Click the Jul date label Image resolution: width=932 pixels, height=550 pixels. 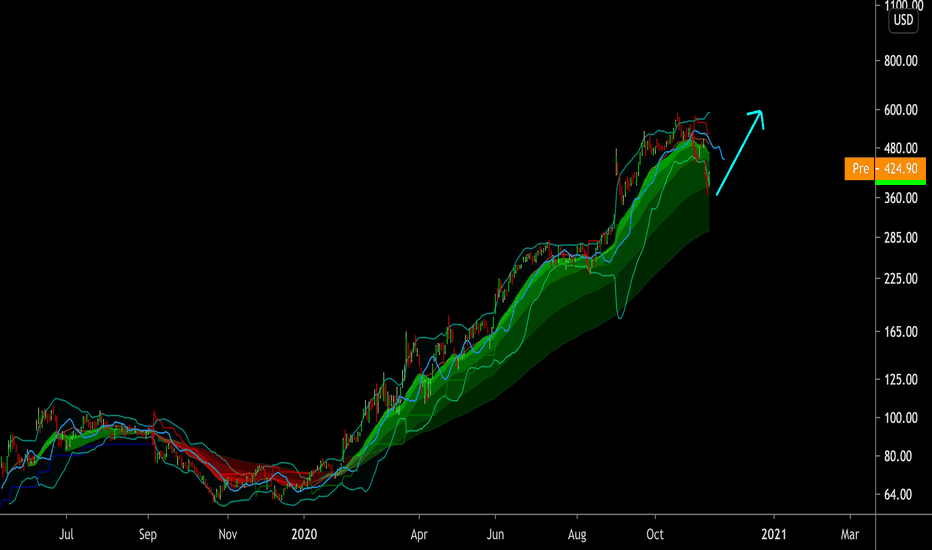pos(66,534)
